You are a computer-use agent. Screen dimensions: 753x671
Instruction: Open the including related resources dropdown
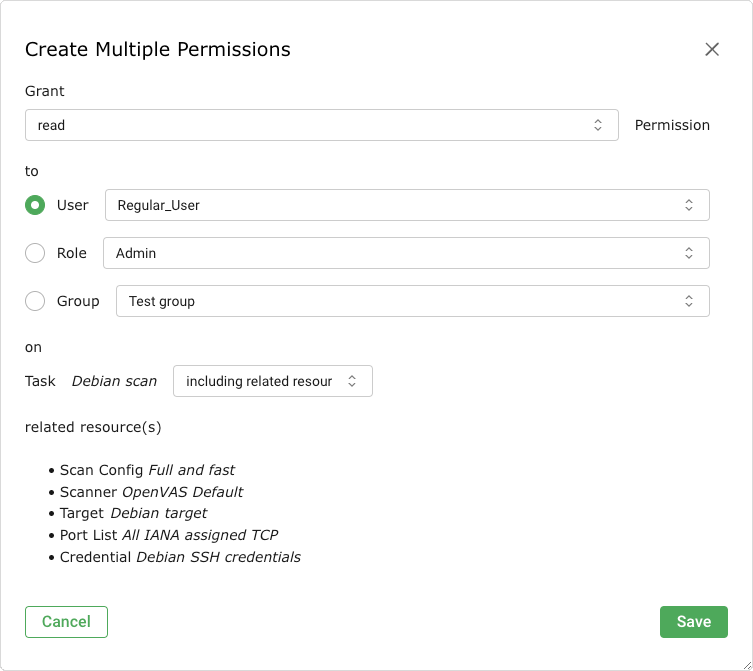tap(260, 381)
